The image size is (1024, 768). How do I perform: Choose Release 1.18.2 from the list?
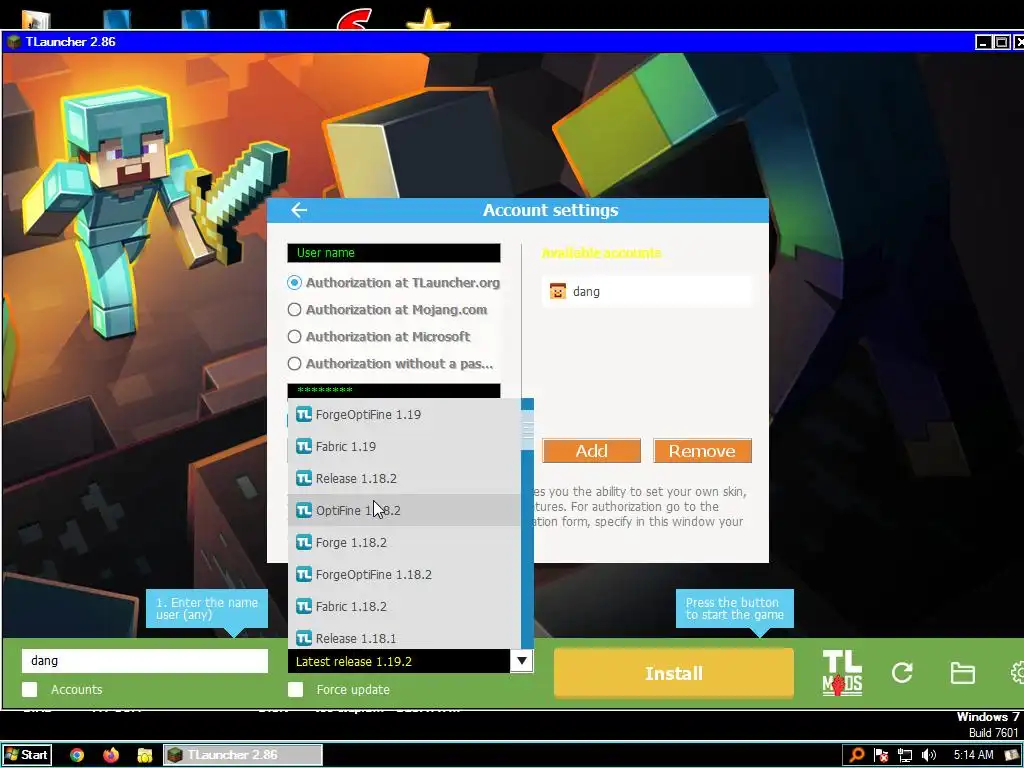(x=404, y=478)
